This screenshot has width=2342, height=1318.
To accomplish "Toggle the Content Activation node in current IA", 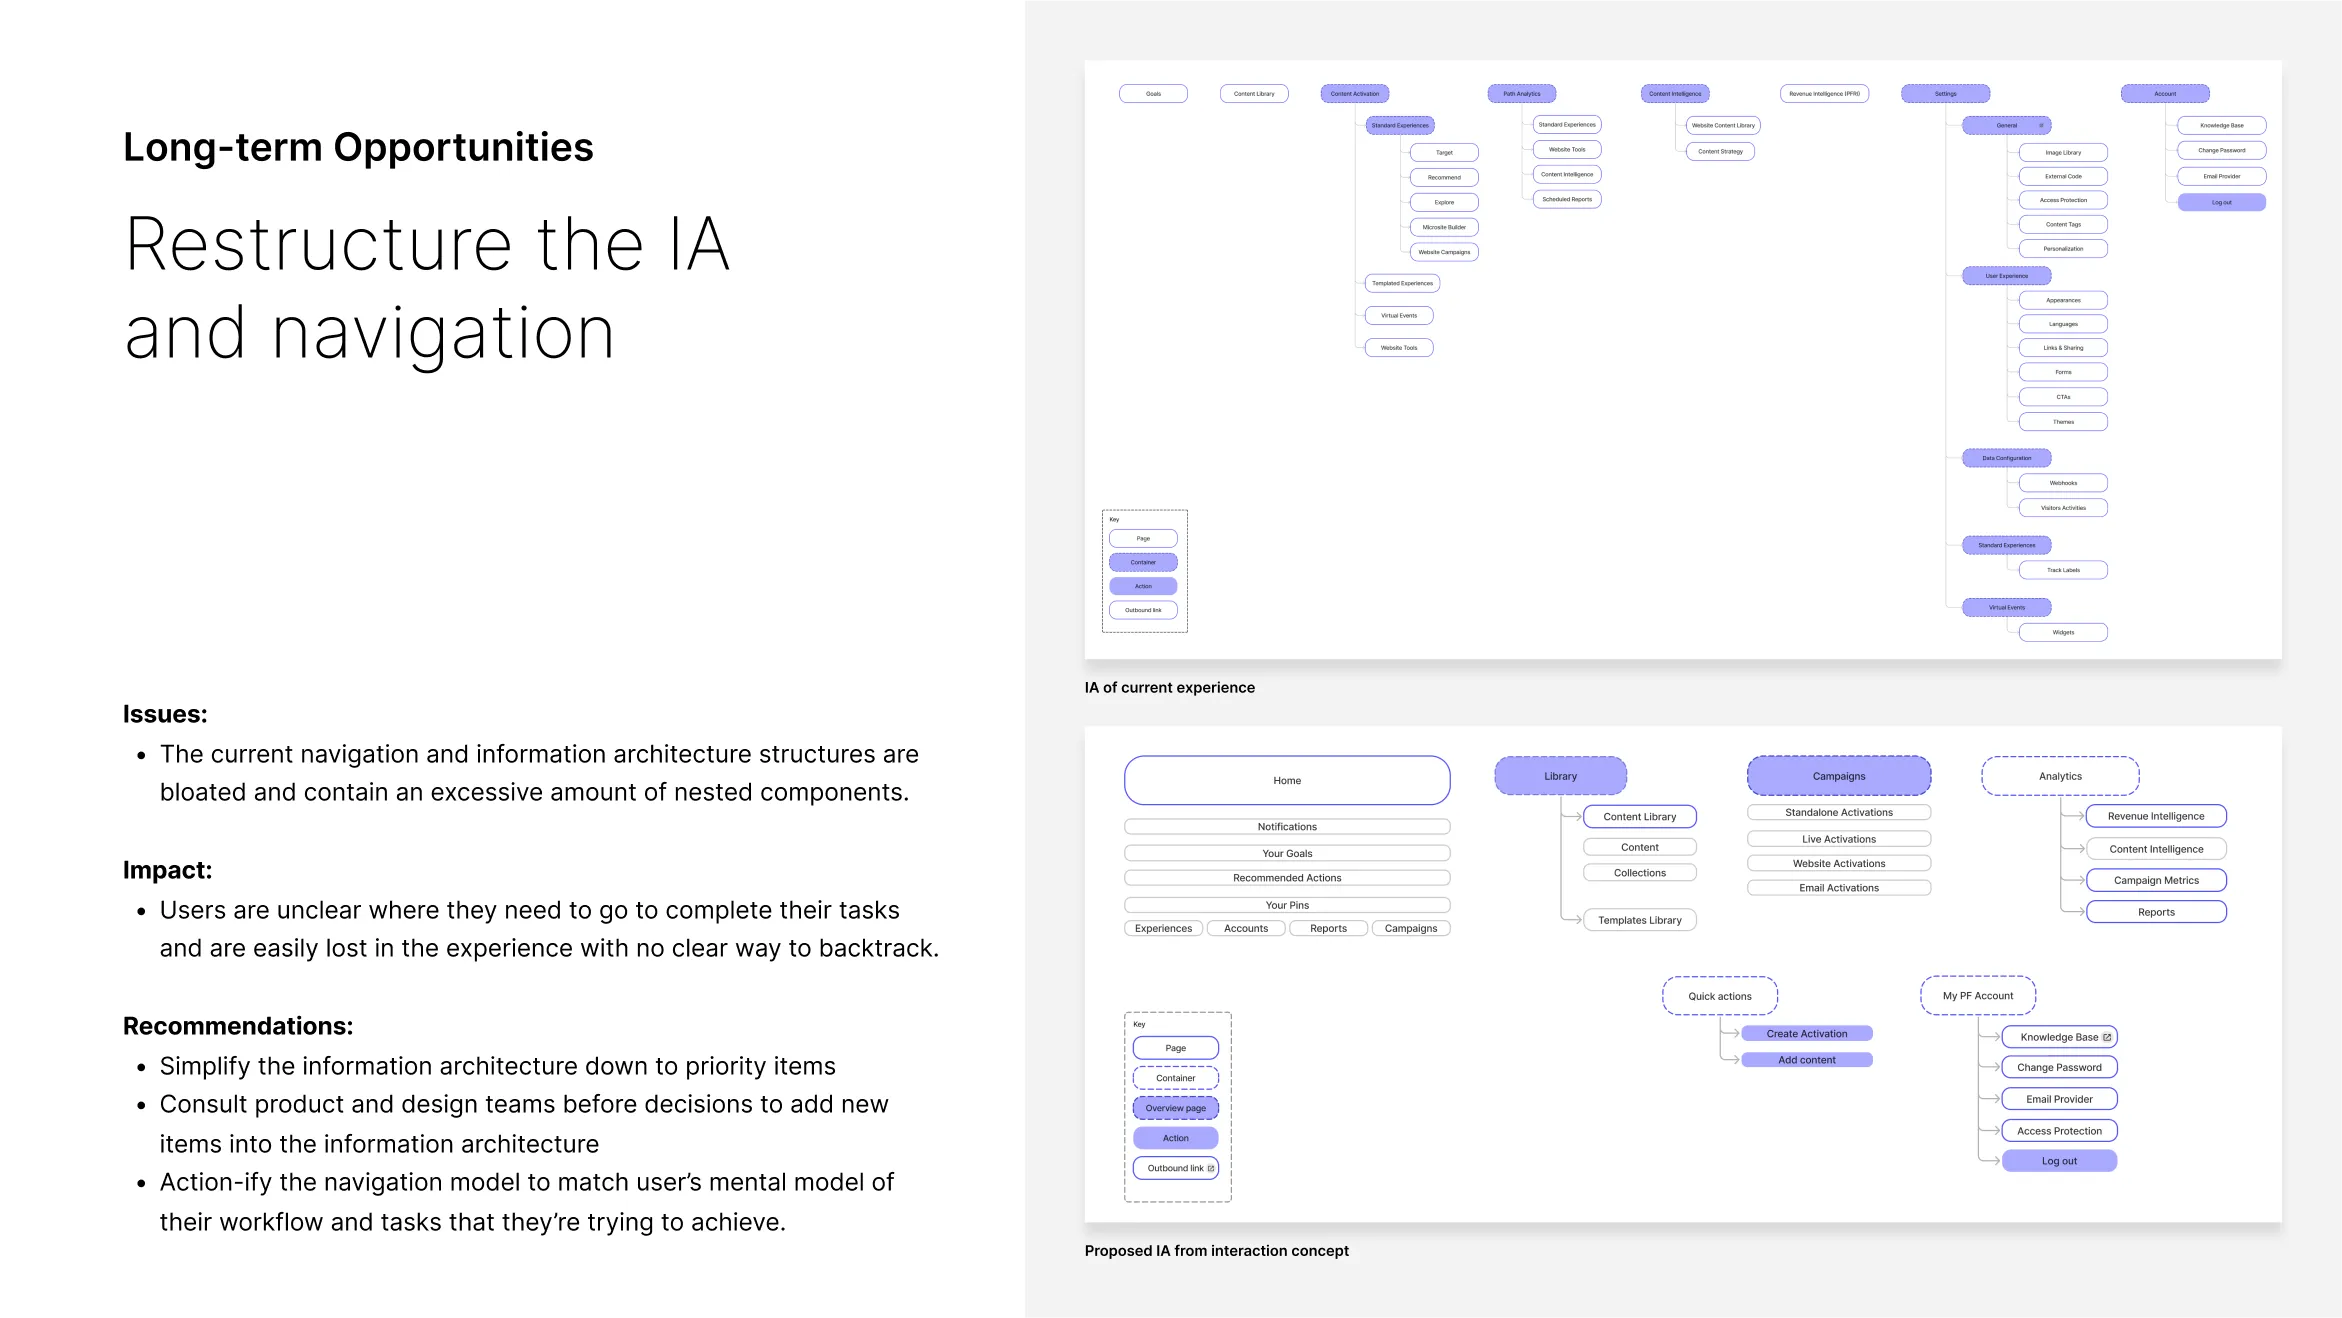I will 1356,92.
